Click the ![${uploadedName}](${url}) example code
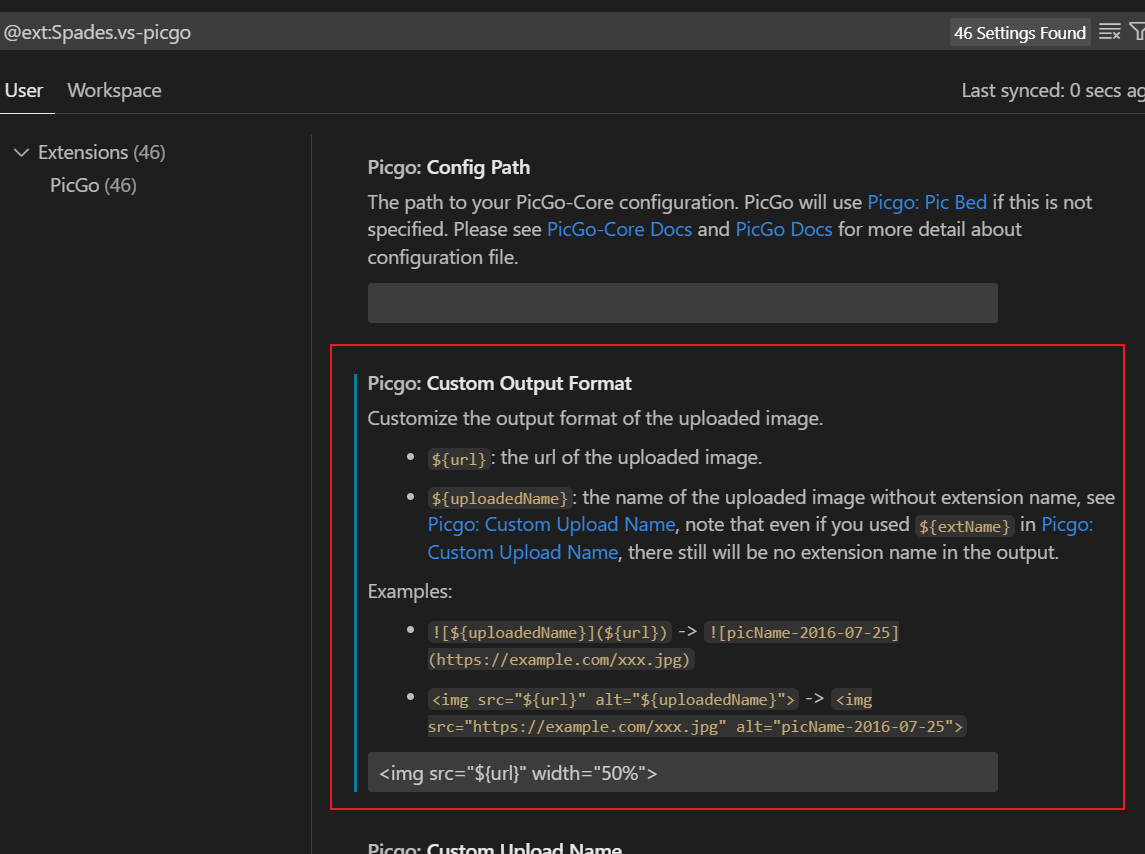This screenshot has height=854, width=1145. click(549, 632)
